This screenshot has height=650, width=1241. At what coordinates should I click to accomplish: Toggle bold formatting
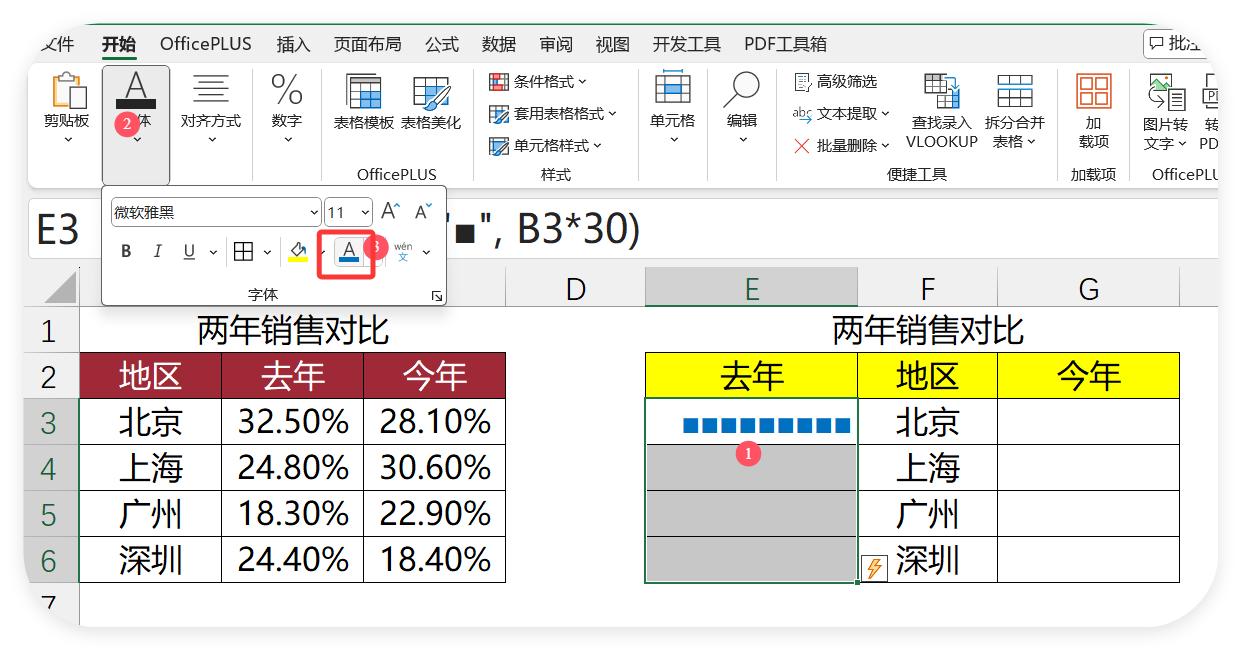click(126, 252)
